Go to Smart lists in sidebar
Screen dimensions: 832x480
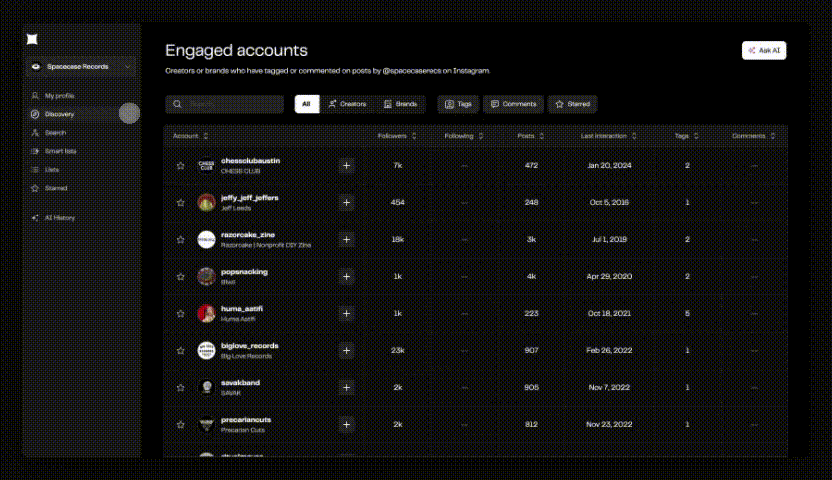click(60, 151)
